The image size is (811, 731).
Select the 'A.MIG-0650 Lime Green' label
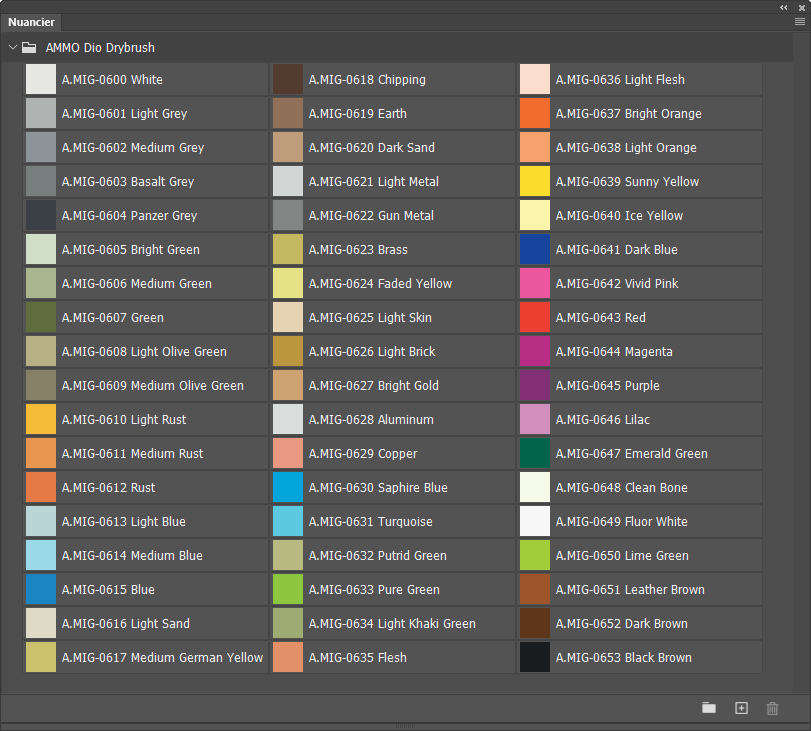[622, 556]
